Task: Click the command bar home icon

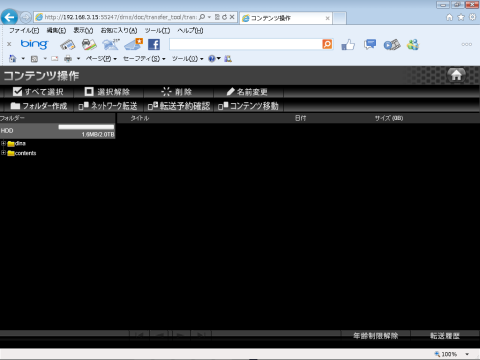Action: pyautogui.click(x=13, y=59)
